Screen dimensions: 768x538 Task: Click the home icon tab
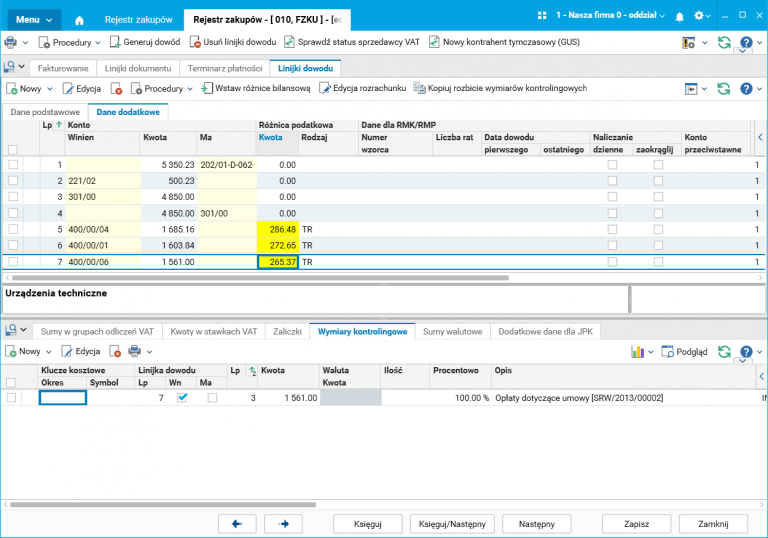click(80, 20)
